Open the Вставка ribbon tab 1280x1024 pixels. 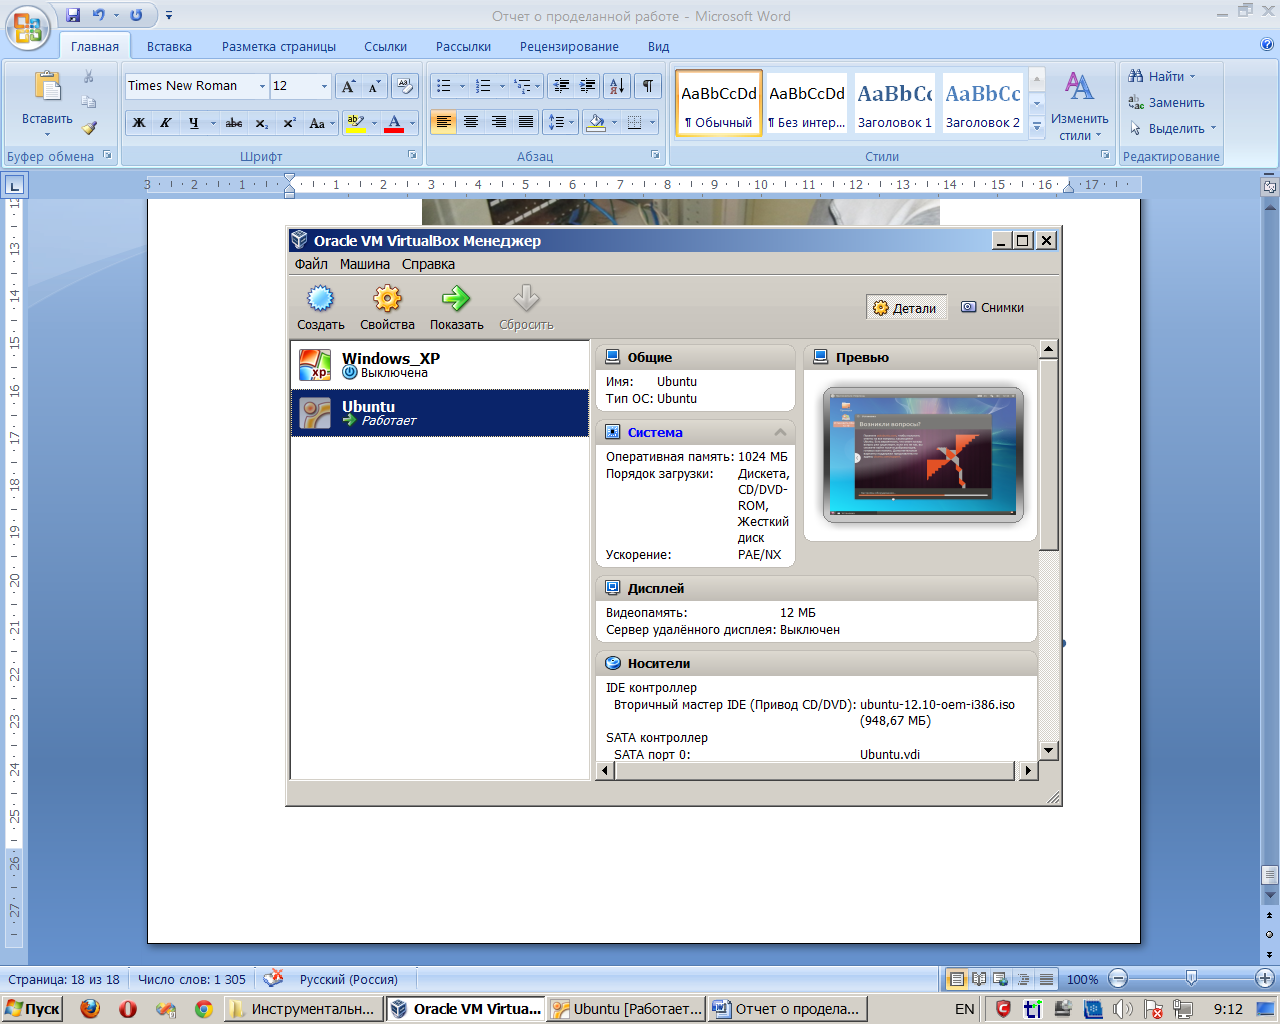pos(169,46)
